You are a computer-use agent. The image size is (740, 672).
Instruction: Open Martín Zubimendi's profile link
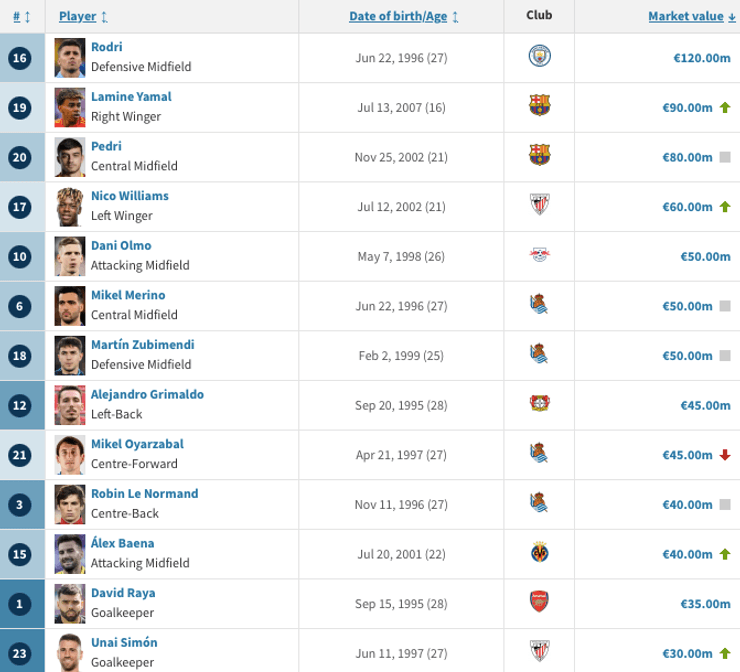coord(143,345)
